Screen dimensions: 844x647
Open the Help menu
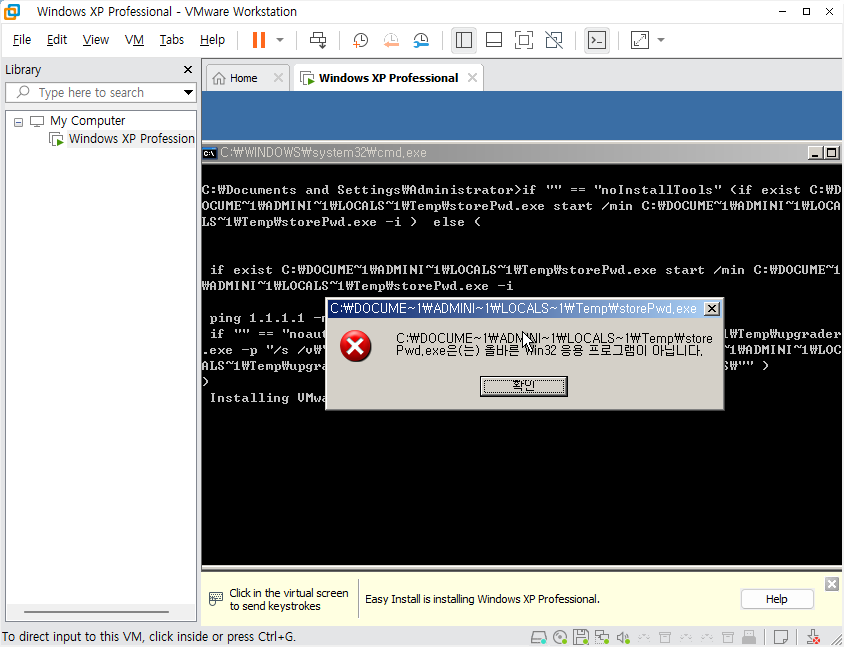coord(212,40)
